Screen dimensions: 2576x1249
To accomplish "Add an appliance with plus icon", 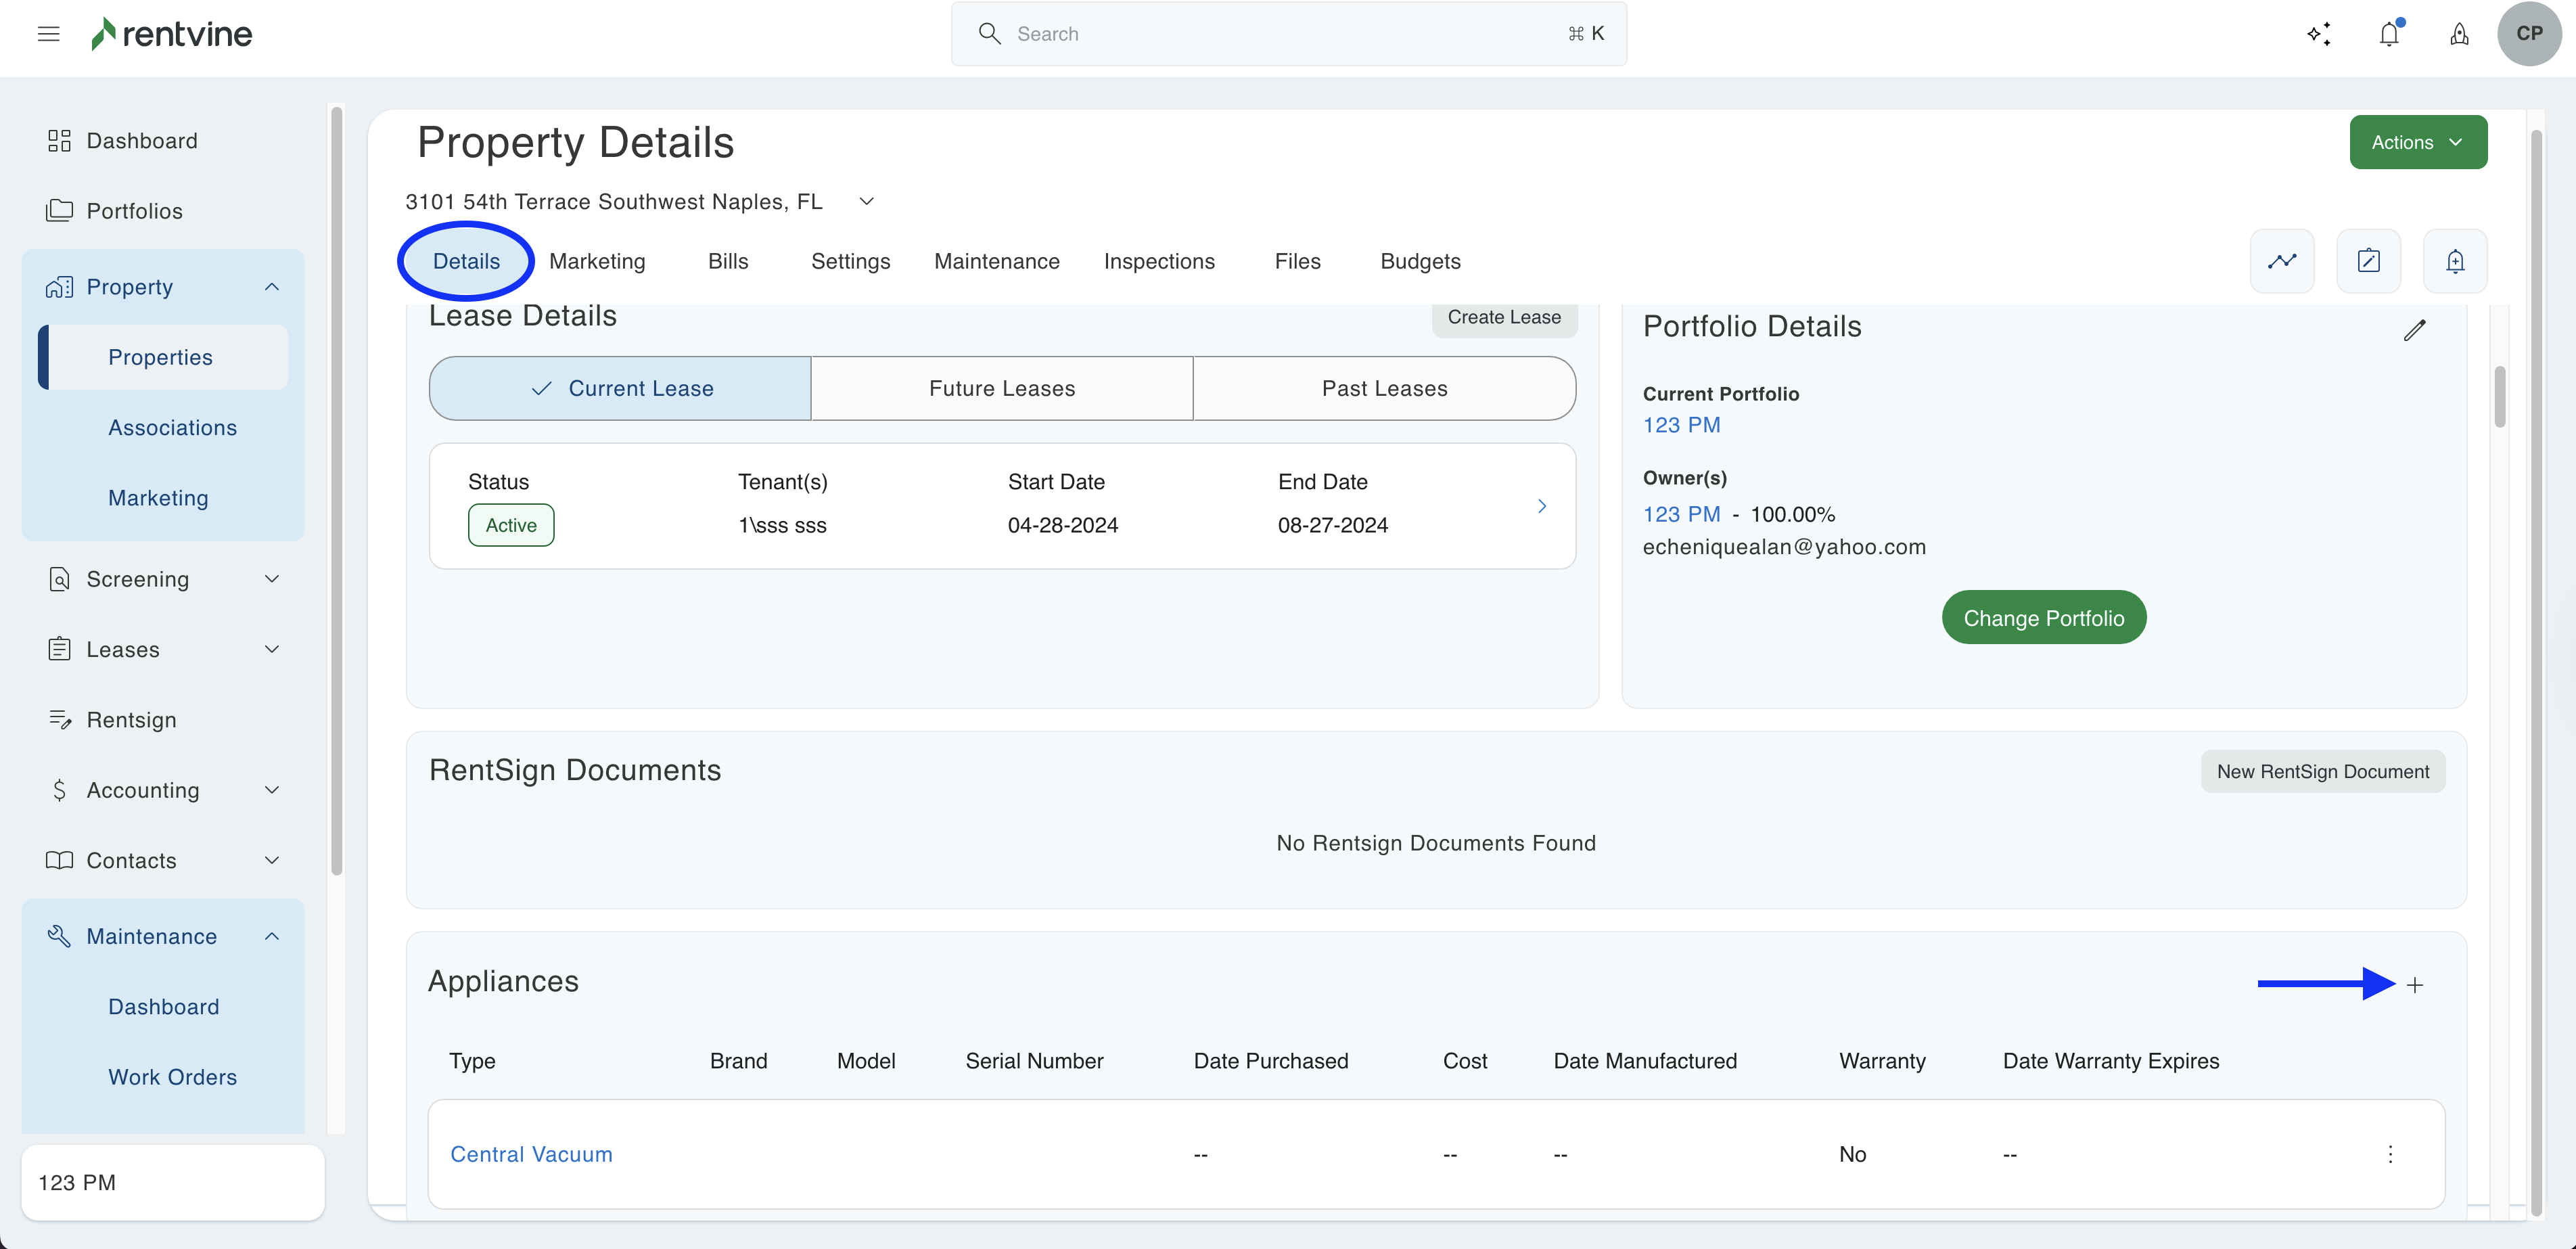I will [x=2415, y=985].
